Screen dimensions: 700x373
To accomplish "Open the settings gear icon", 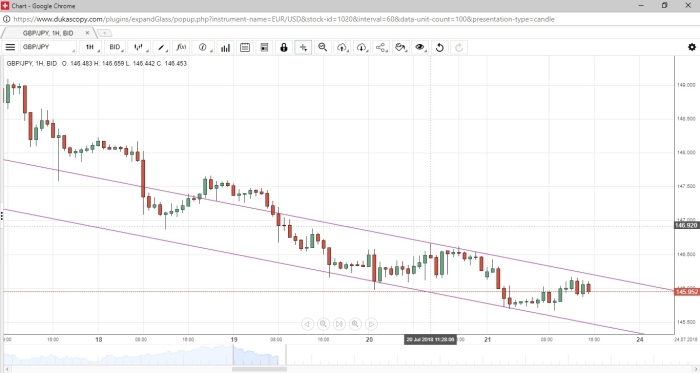I will point(692,47).
